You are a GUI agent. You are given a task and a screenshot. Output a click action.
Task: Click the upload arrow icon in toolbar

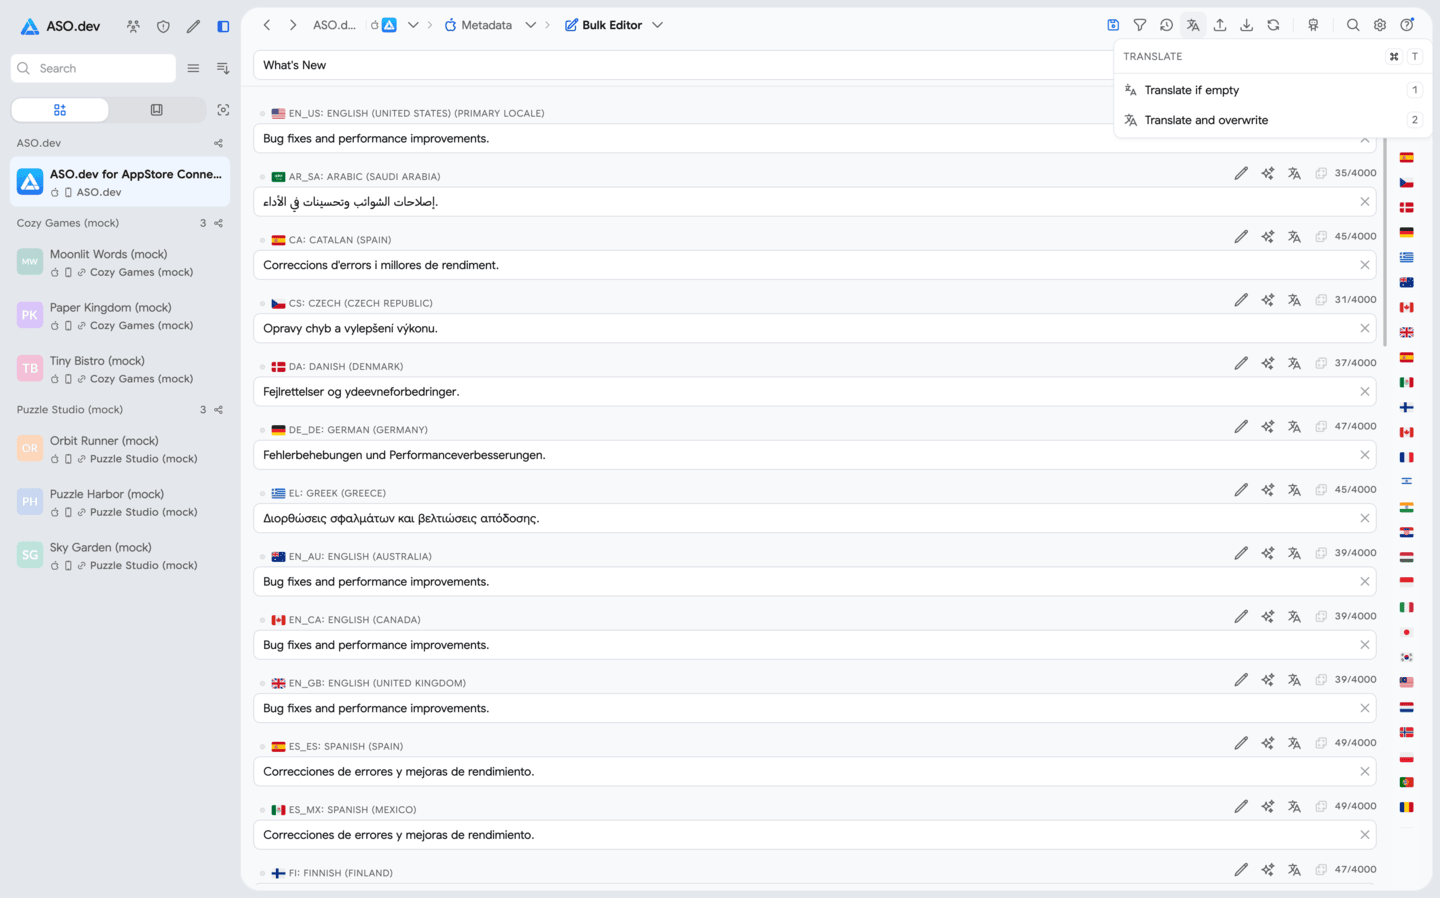click(1220, 25)
